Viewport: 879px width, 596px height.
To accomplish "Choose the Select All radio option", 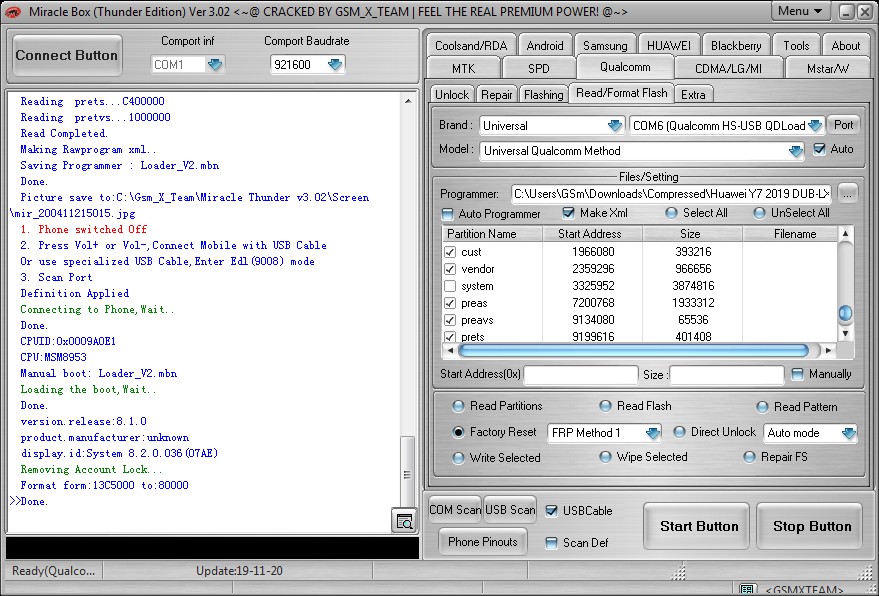I will pos(671,213).
